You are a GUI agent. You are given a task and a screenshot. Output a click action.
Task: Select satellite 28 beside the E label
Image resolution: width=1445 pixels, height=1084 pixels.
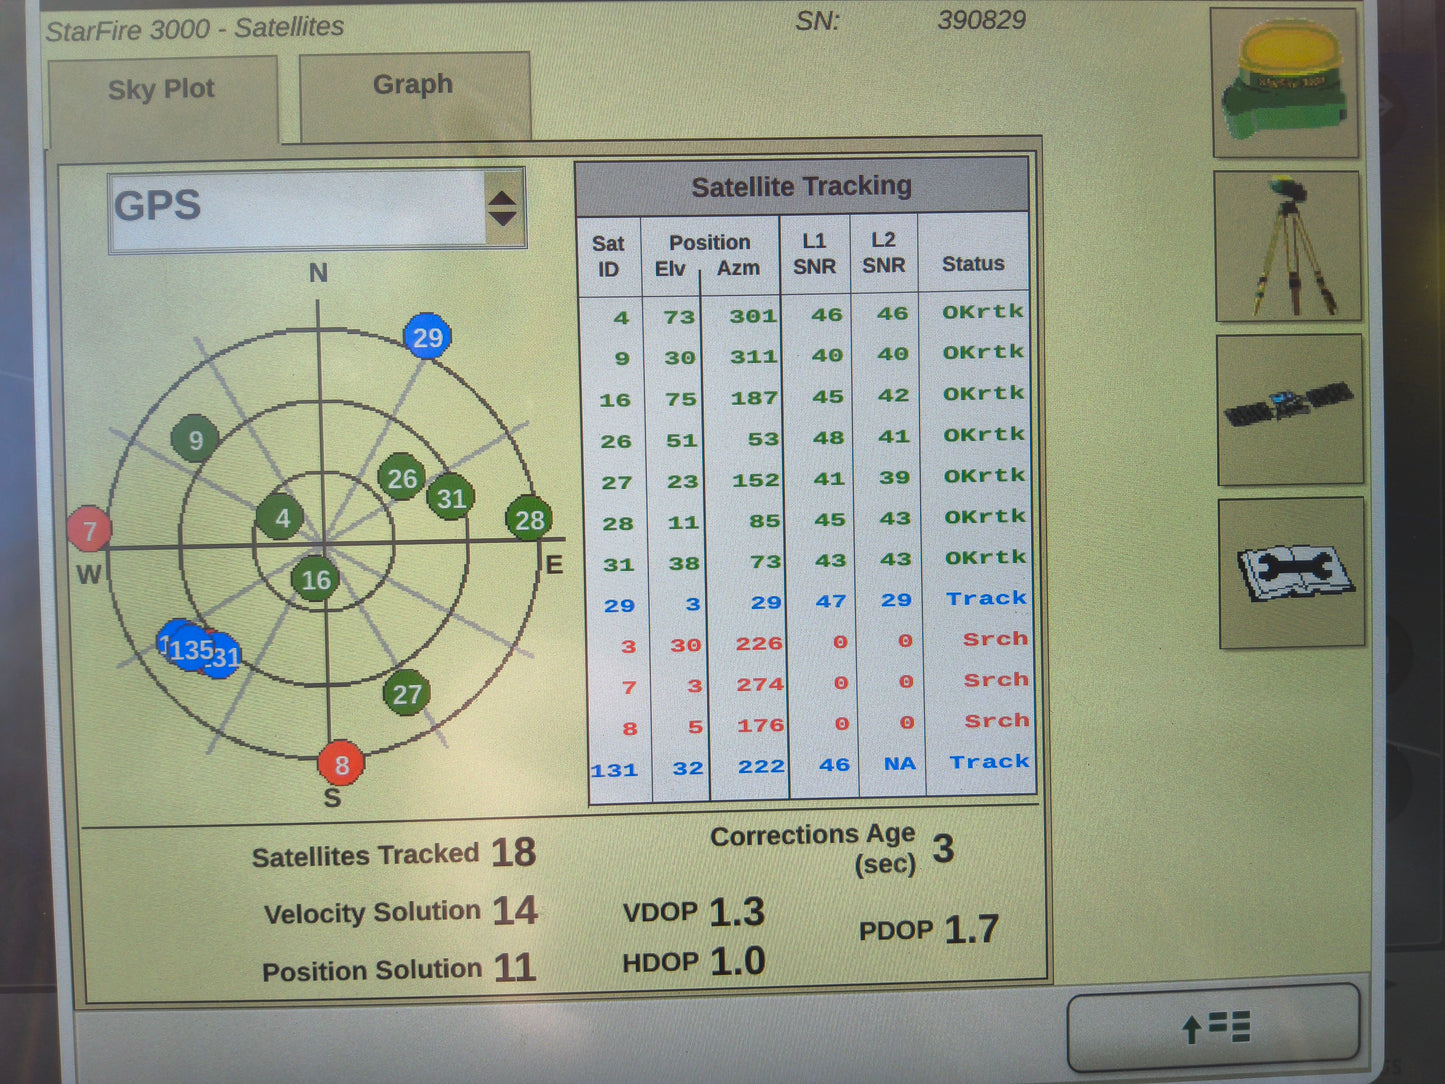529,519
